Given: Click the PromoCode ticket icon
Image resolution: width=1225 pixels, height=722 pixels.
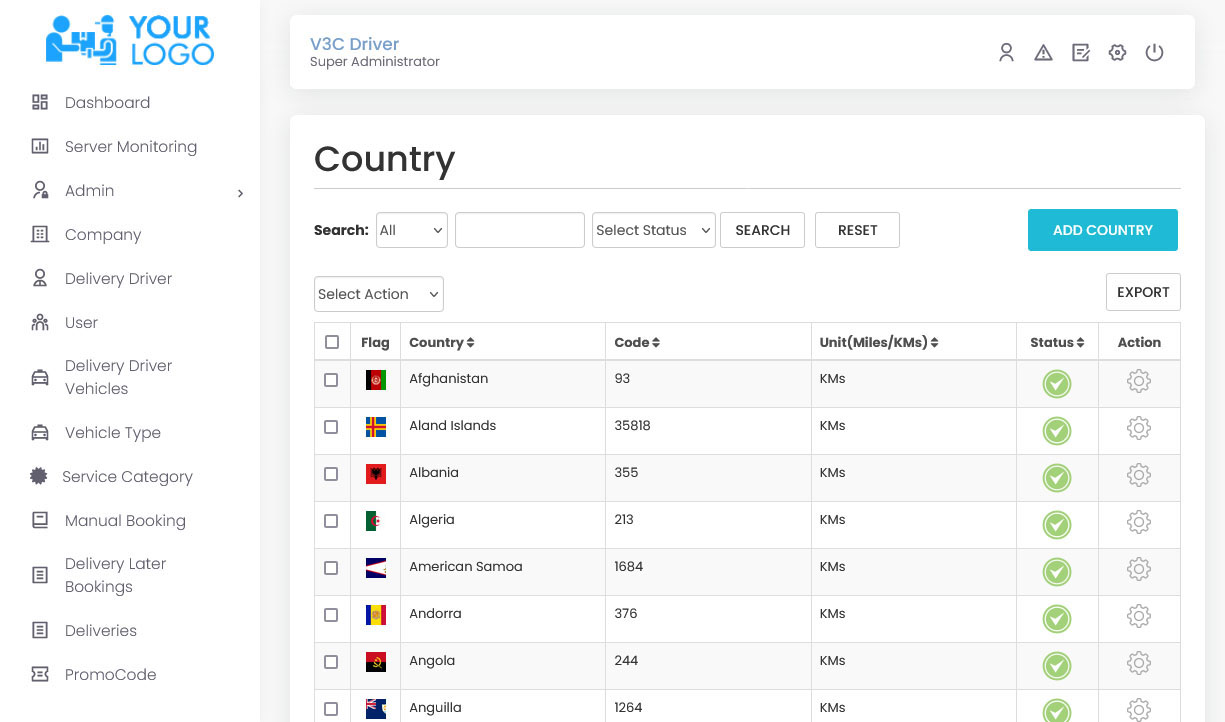Looking at the screenshot, I should (x=40, y=674).
